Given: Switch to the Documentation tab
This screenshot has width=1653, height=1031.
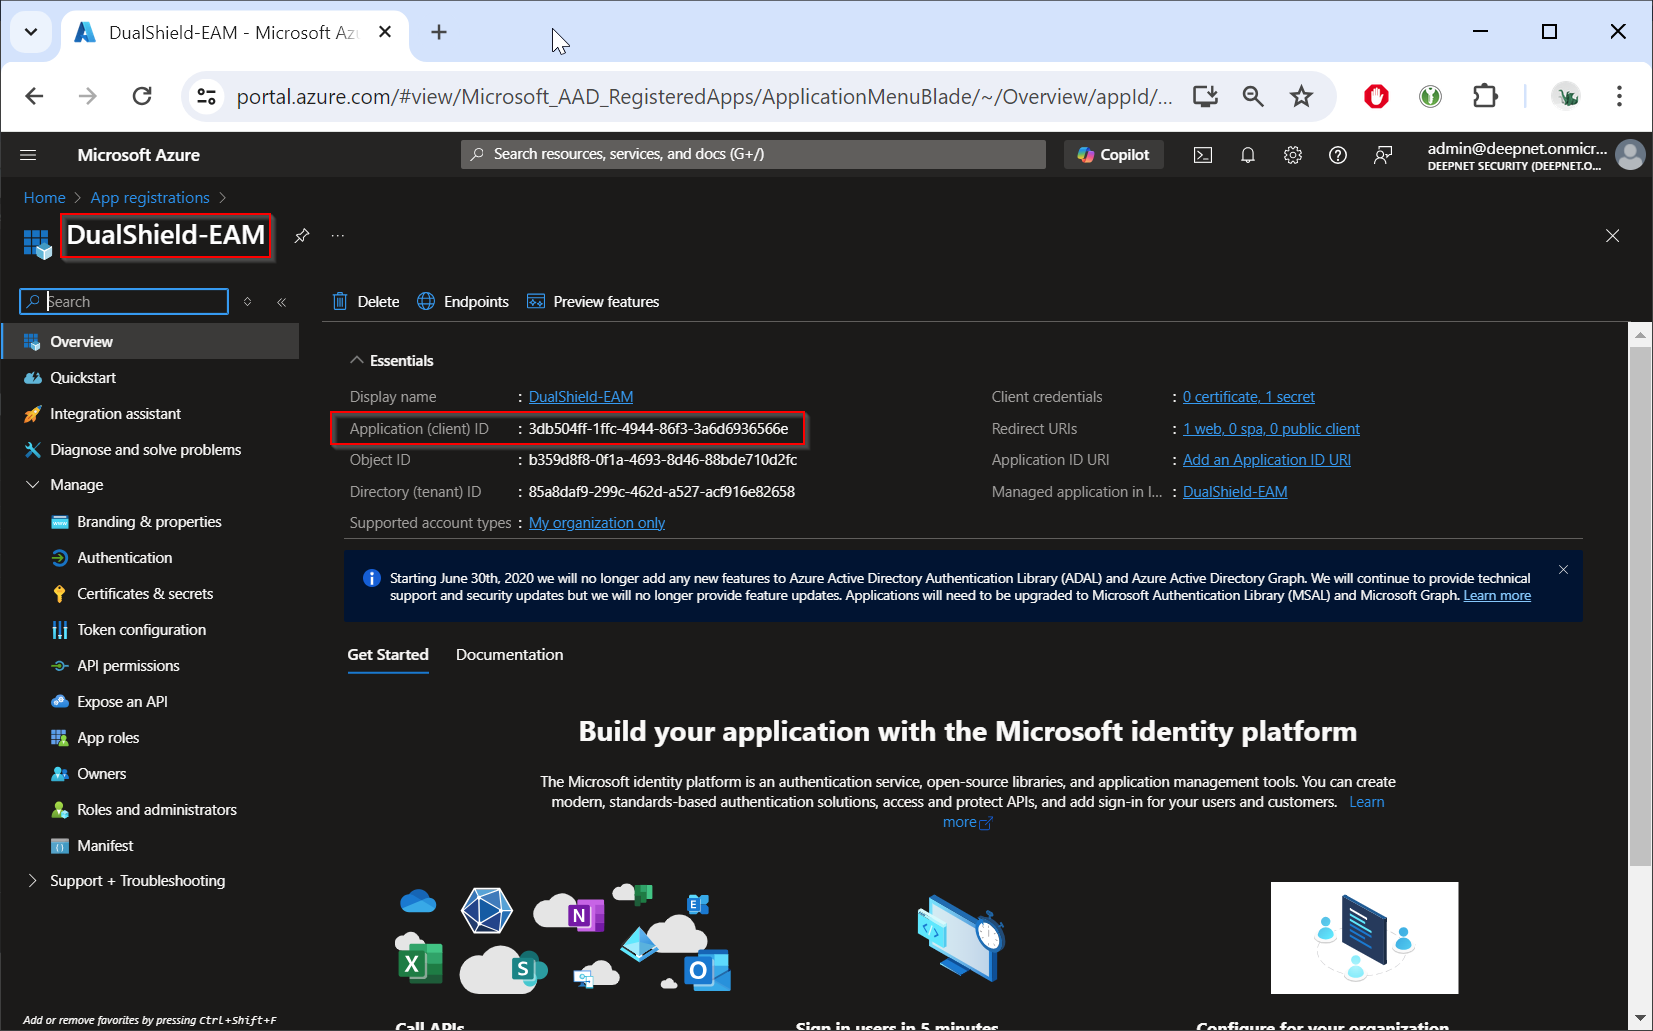Looking at the screenshot, I should coord(509,655).
